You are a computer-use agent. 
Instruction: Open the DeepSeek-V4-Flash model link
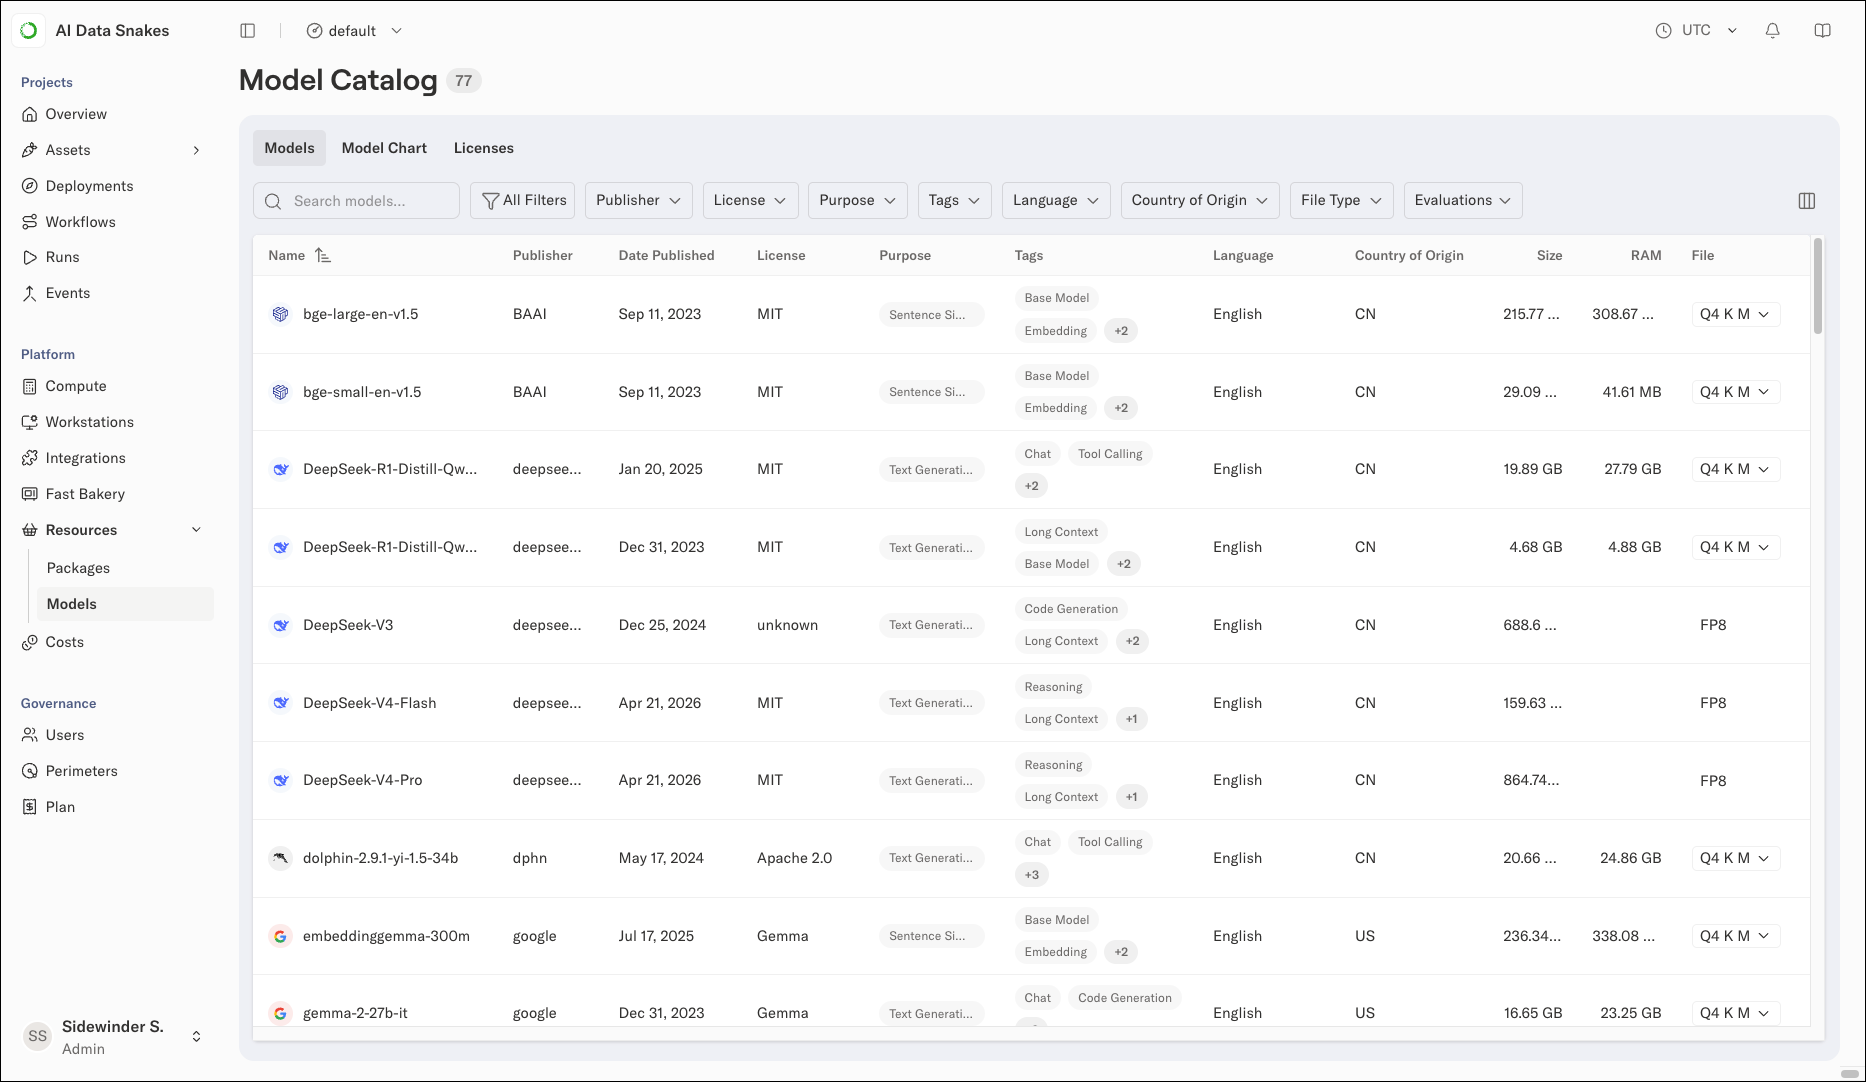(x=369, y=703)
